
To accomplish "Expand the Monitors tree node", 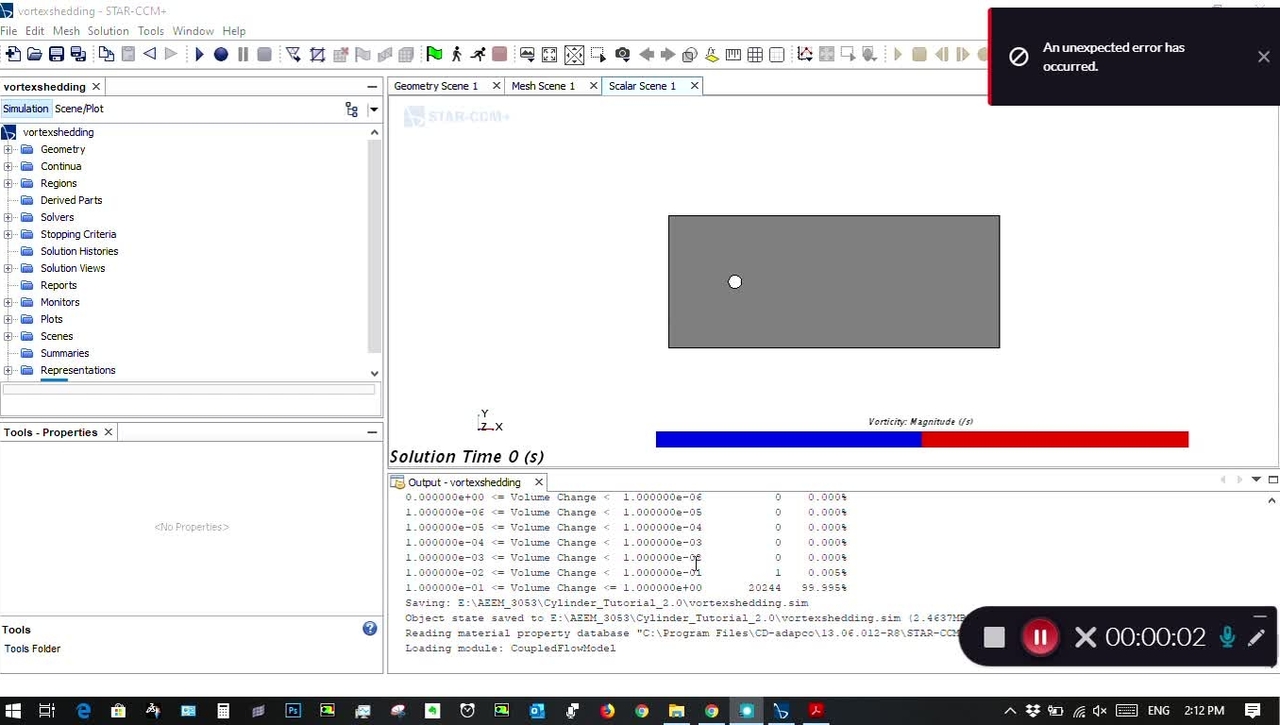I will tap(8, 302).
